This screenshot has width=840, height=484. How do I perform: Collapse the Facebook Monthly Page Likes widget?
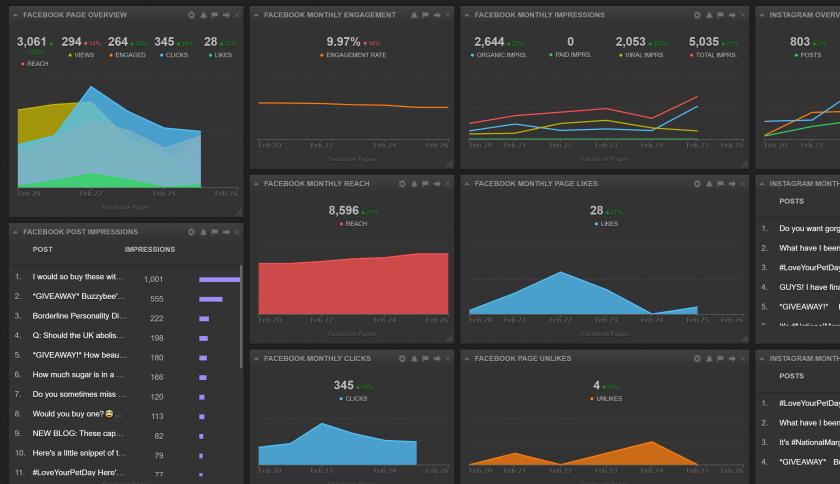[x=467, y=184]
